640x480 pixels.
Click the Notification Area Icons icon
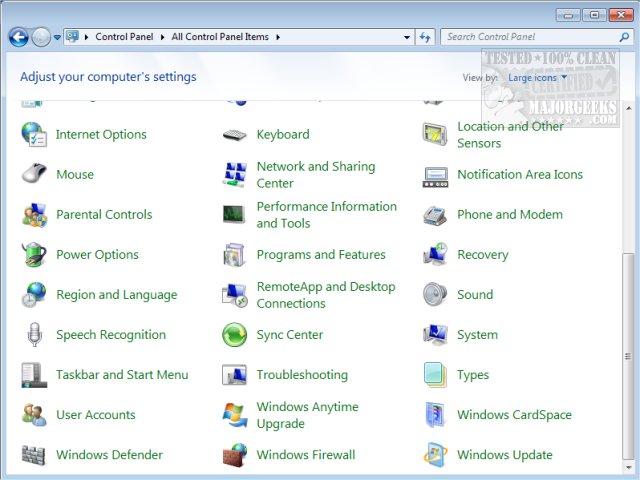(435, 177)
